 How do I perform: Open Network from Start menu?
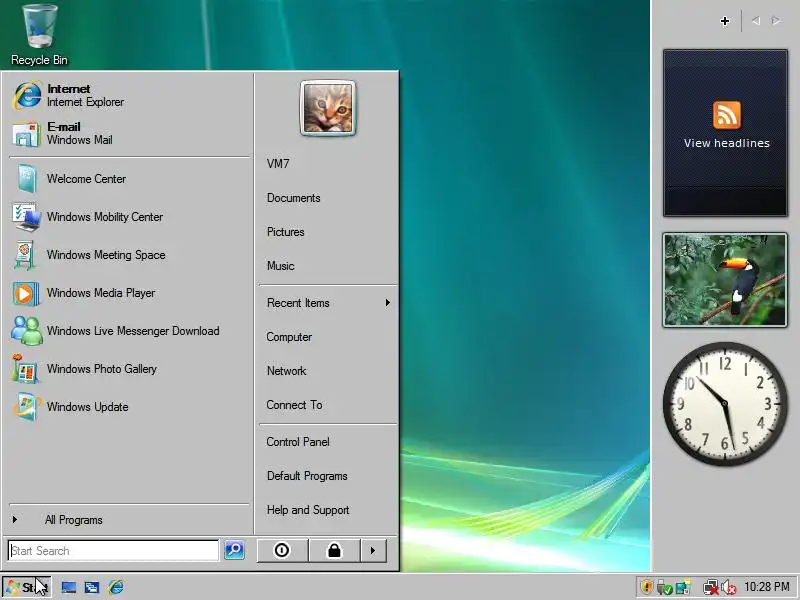[x=327, y=371]
